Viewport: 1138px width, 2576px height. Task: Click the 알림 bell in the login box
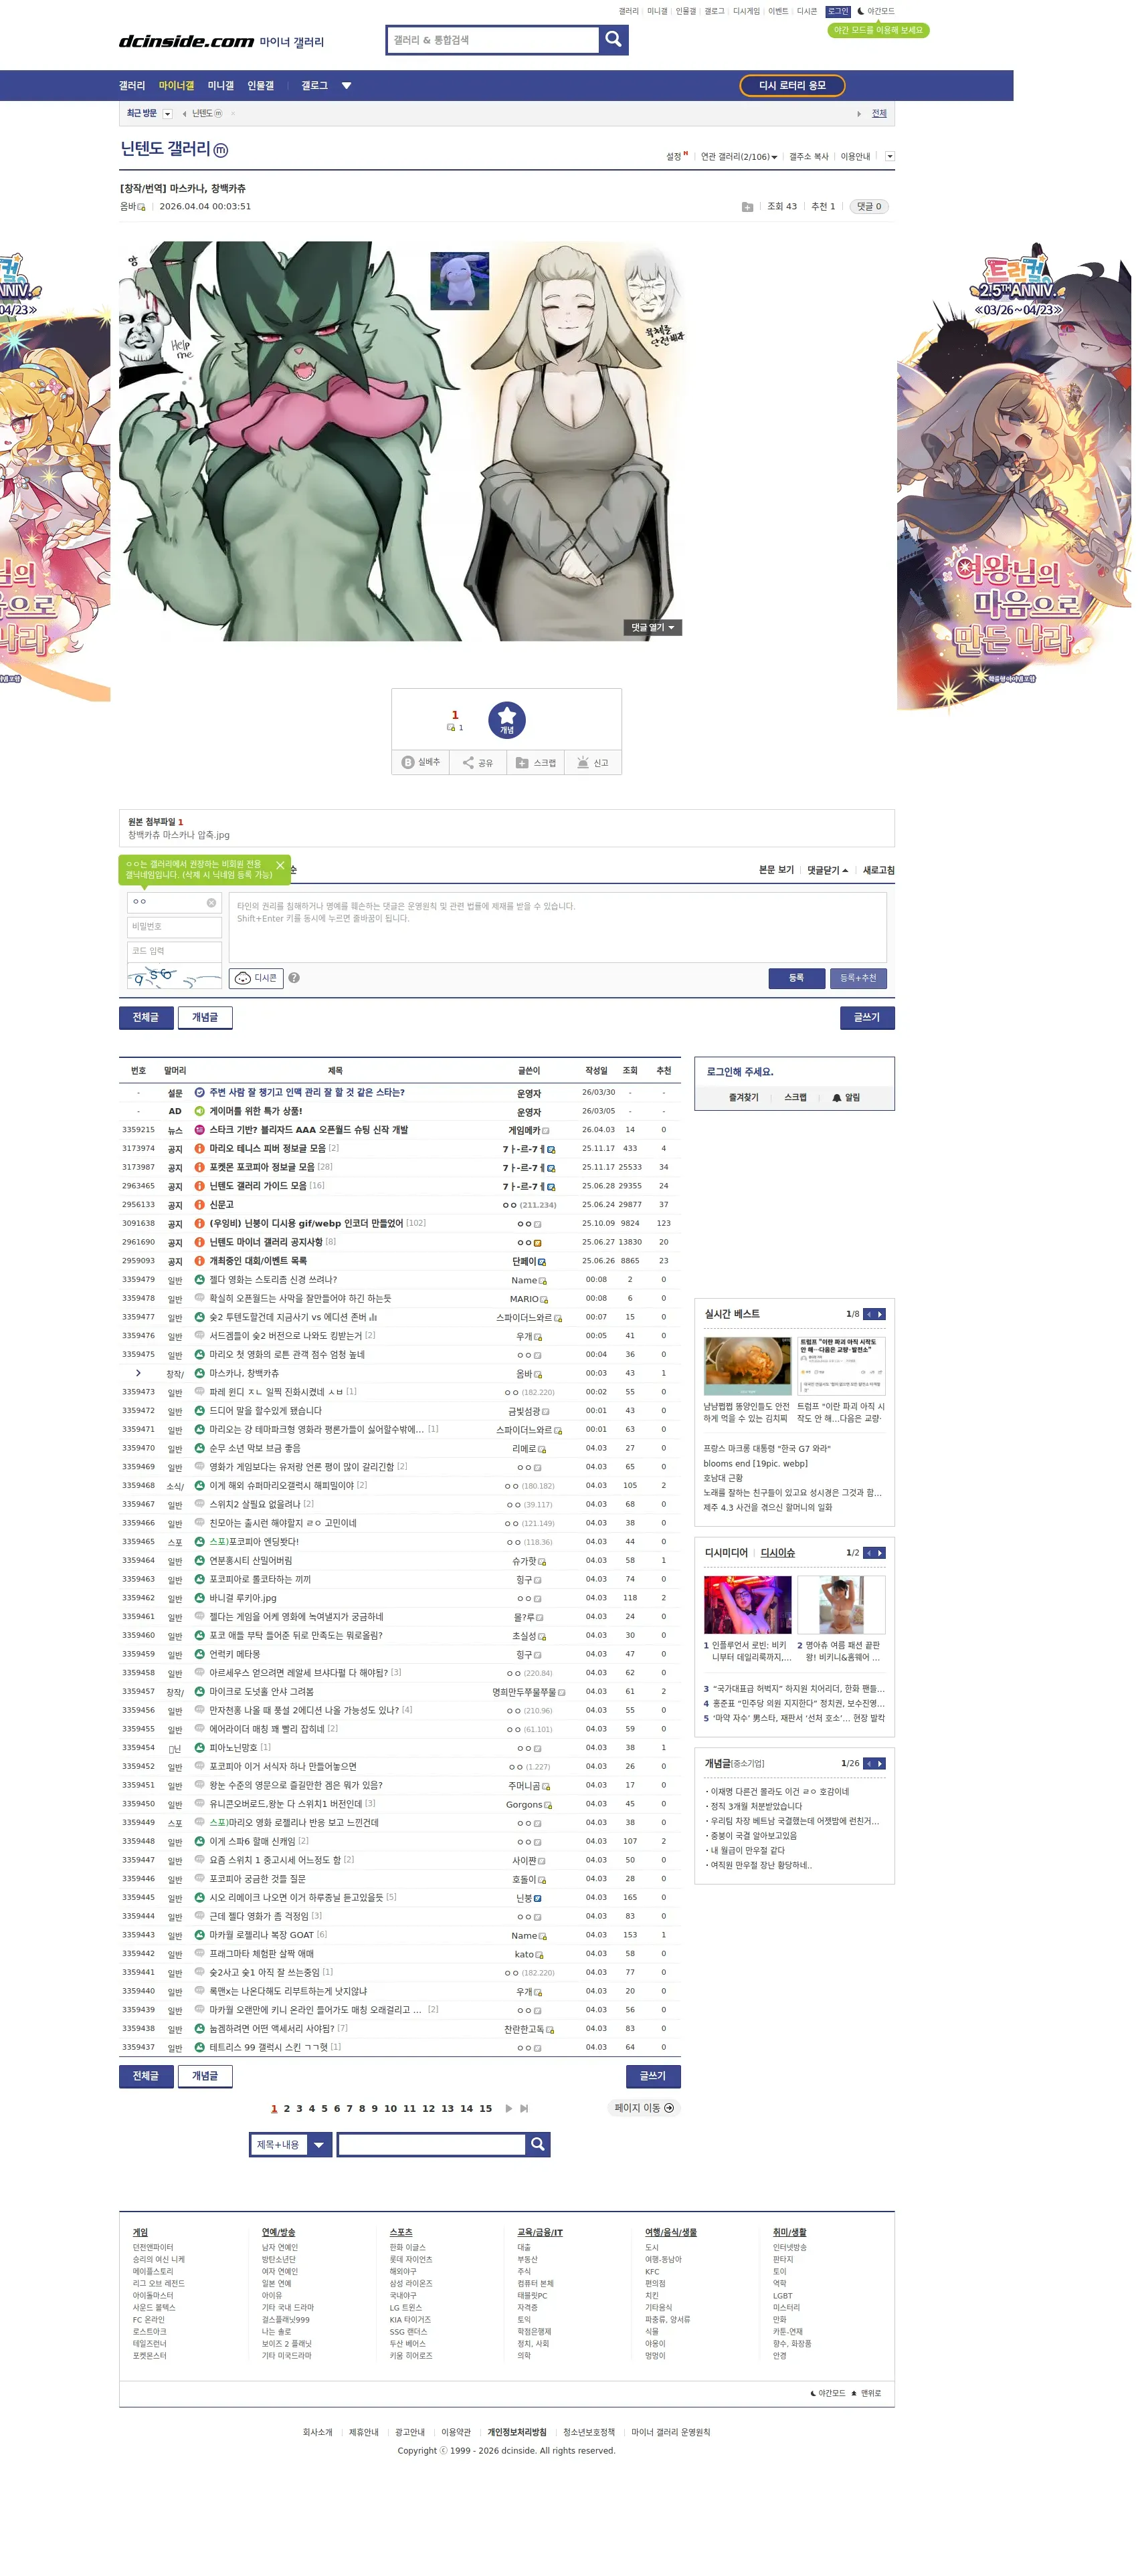[846, 1097]
